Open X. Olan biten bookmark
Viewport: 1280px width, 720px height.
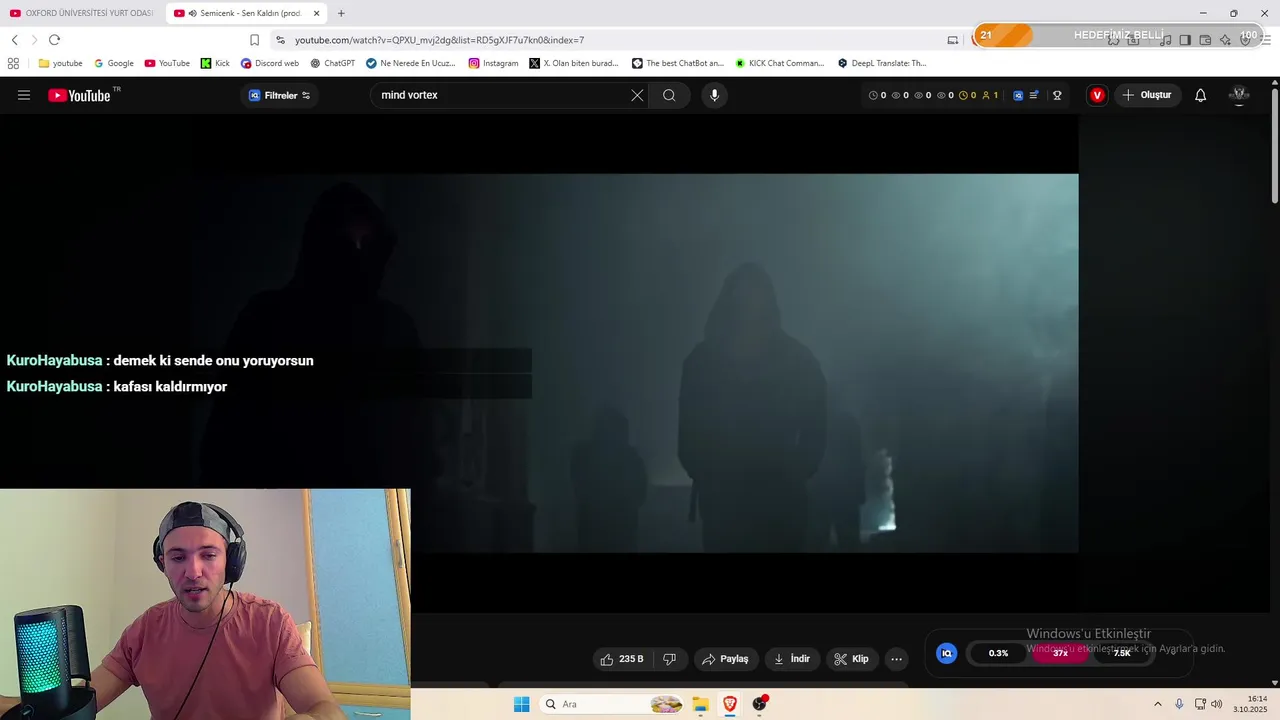[574, 63]
